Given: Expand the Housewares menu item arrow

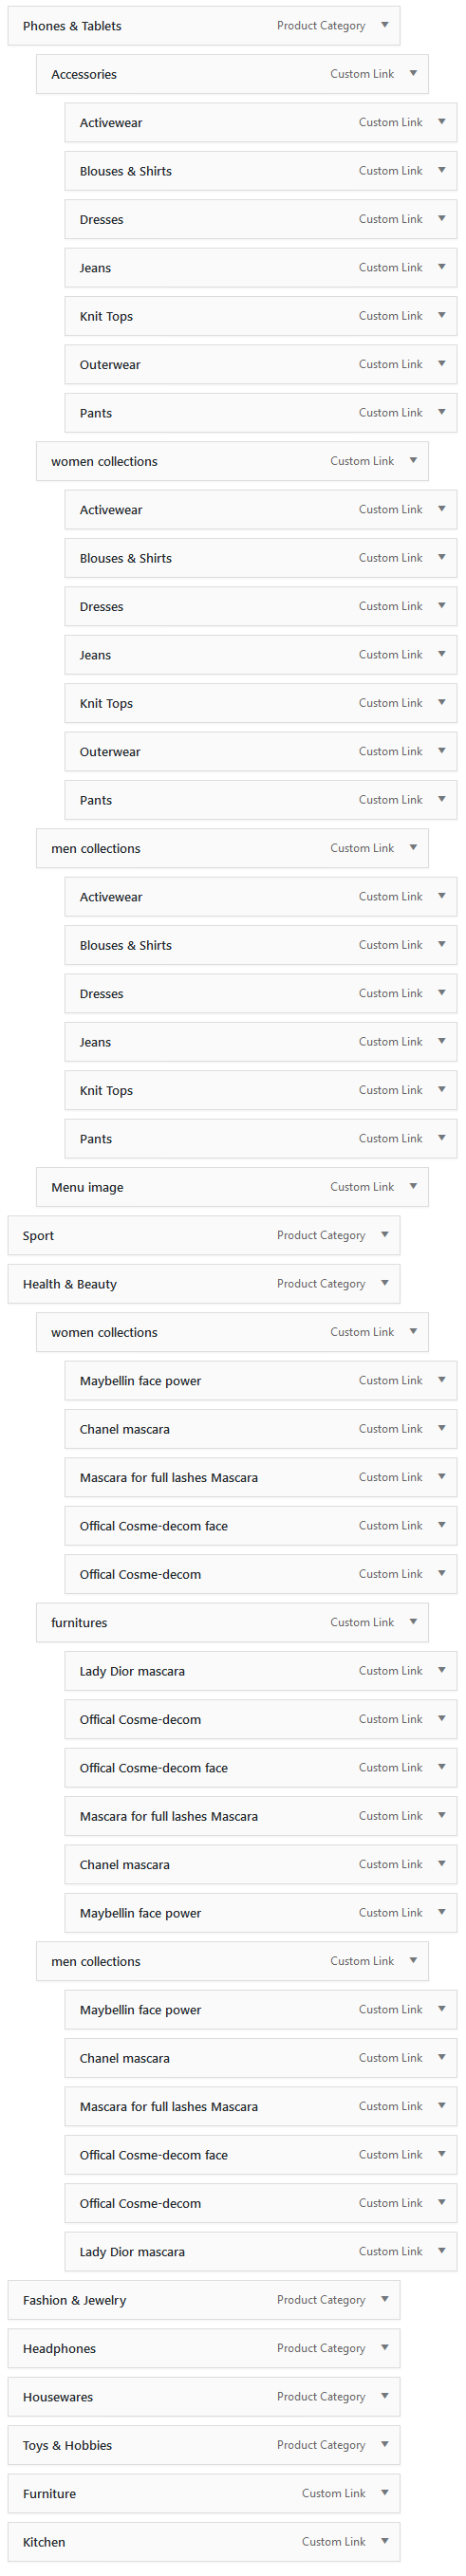Looking at the screenshot, I should click(x=385, y=2397).
